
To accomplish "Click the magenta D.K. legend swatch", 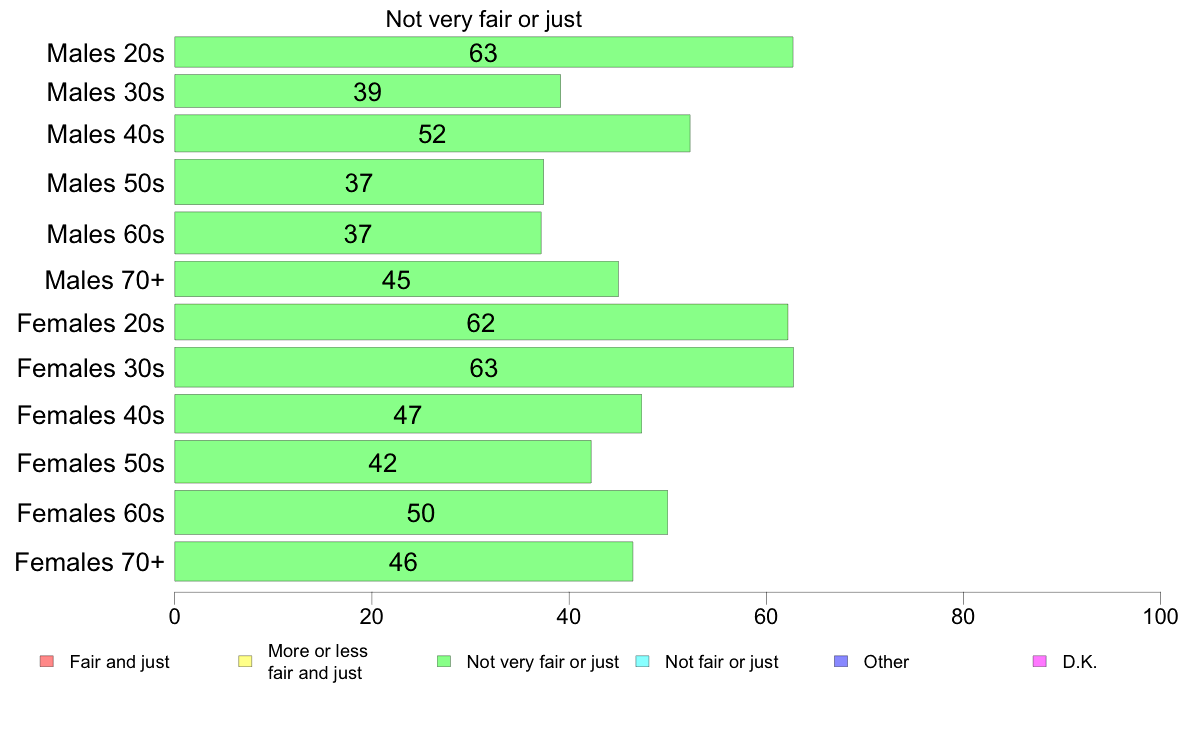I will click(x=1040, y=662).
